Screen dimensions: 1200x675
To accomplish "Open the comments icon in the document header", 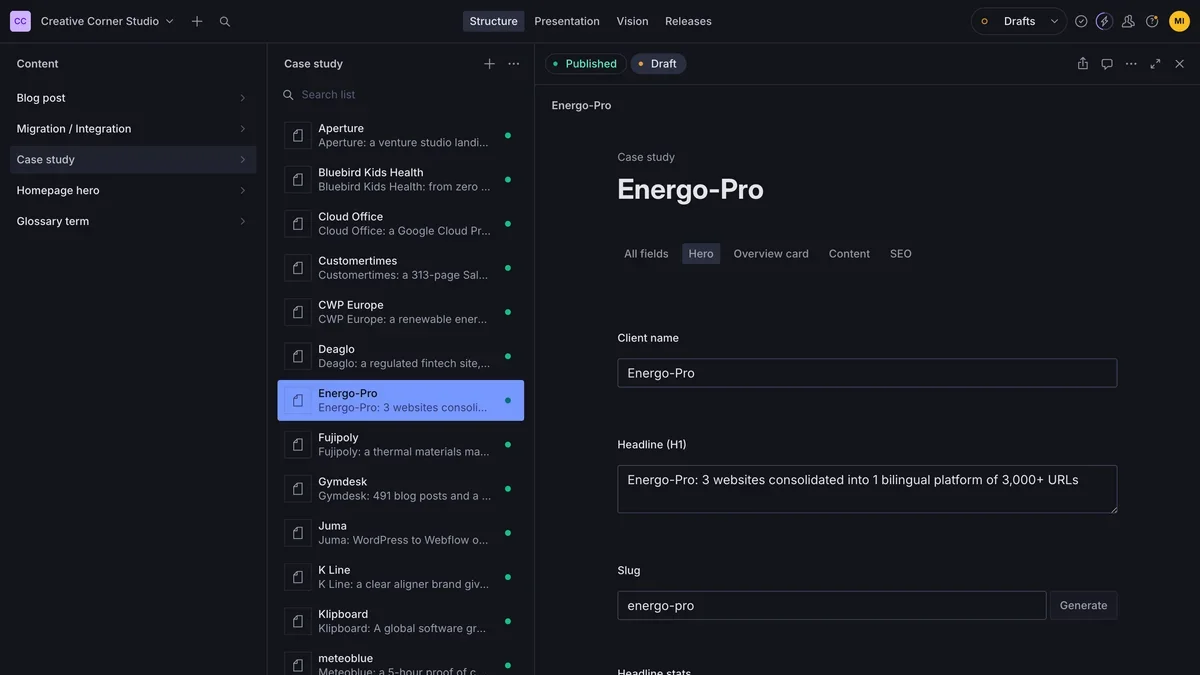I will click(x=1107, y=64).
